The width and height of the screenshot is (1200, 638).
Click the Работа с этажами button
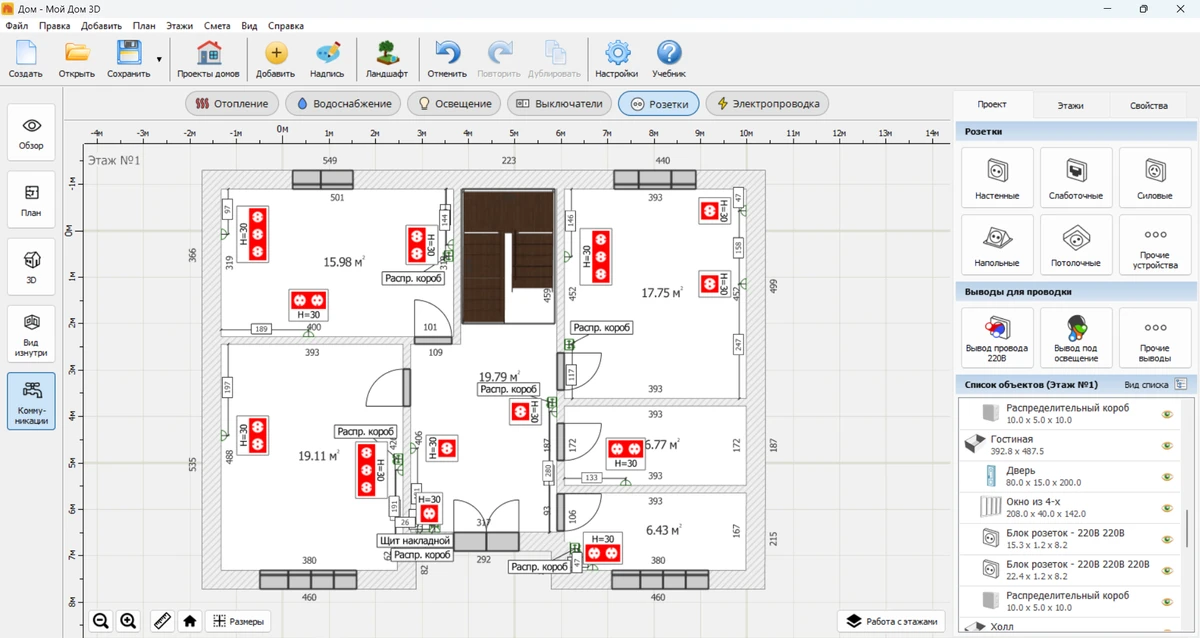tap(892, 621)
